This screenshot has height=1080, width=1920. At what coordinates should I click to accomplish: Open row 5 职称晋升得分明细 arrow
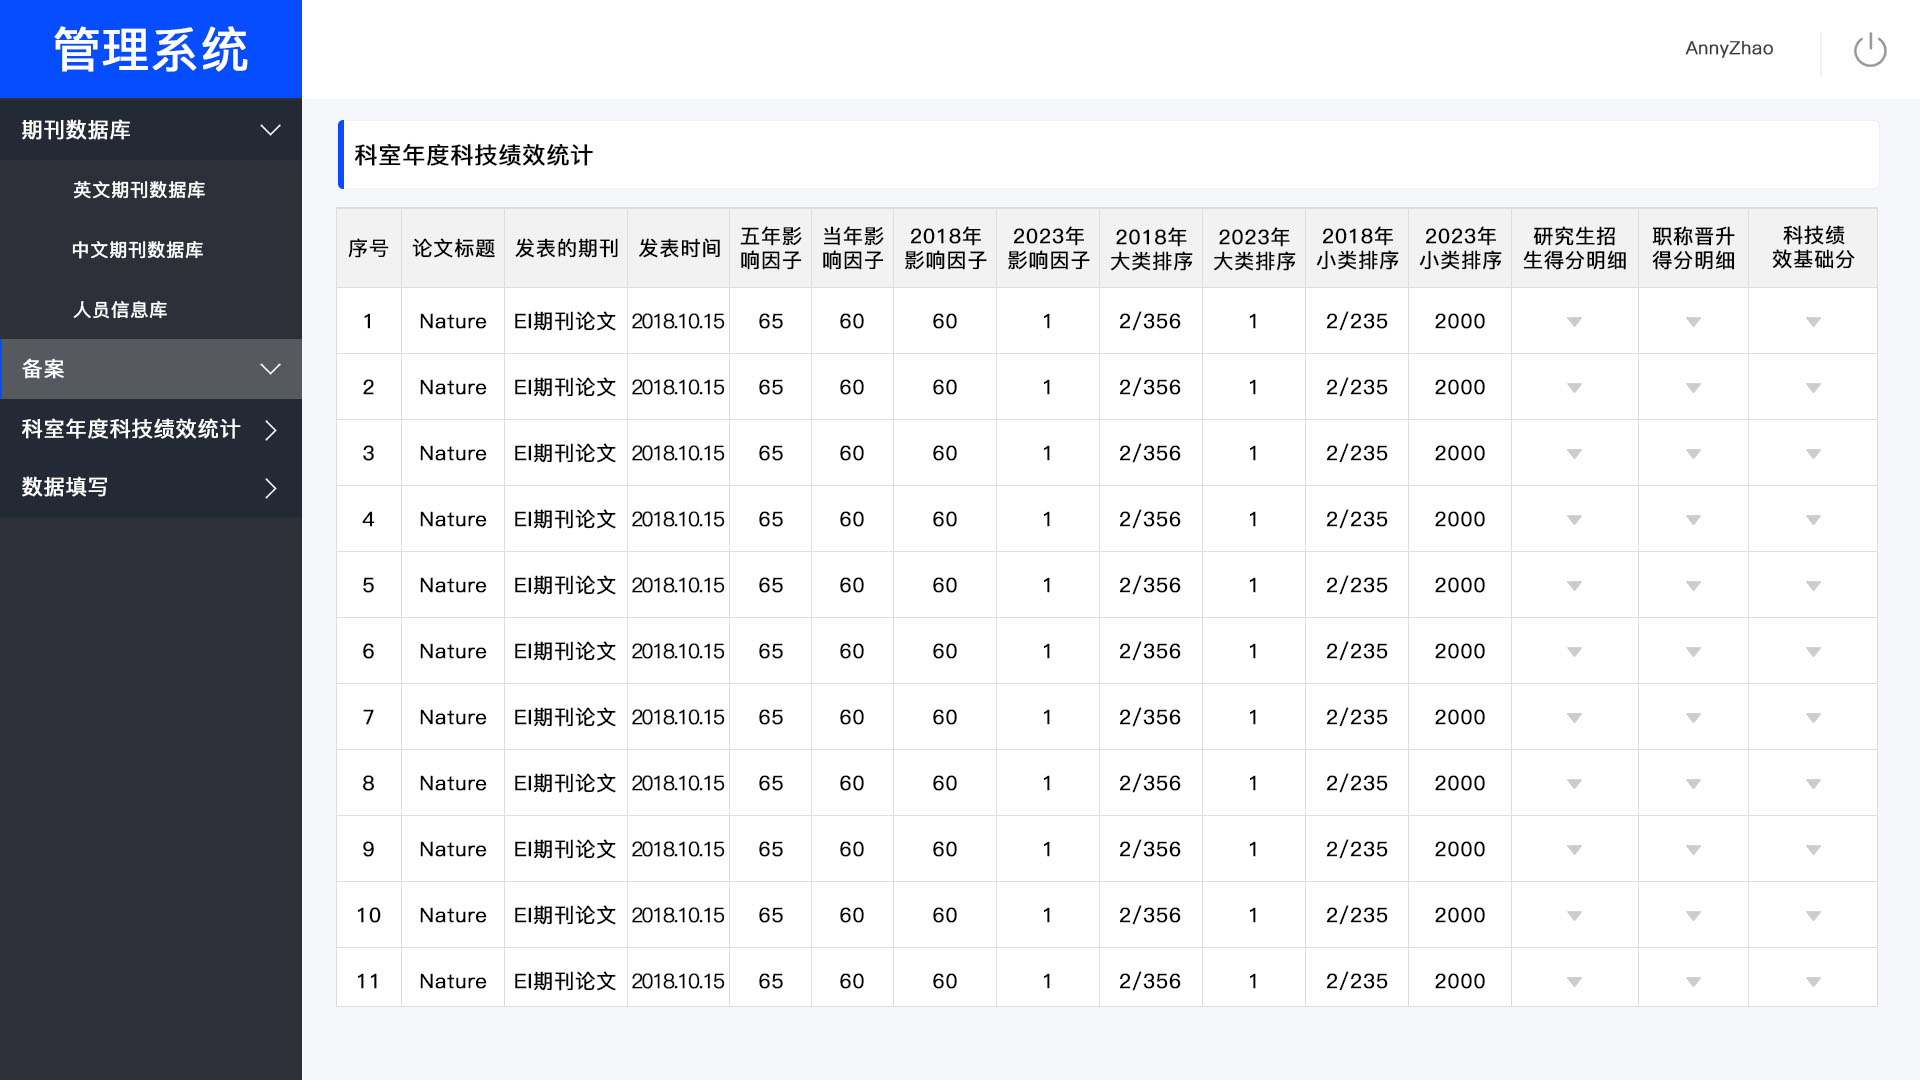pos(1693,586)
